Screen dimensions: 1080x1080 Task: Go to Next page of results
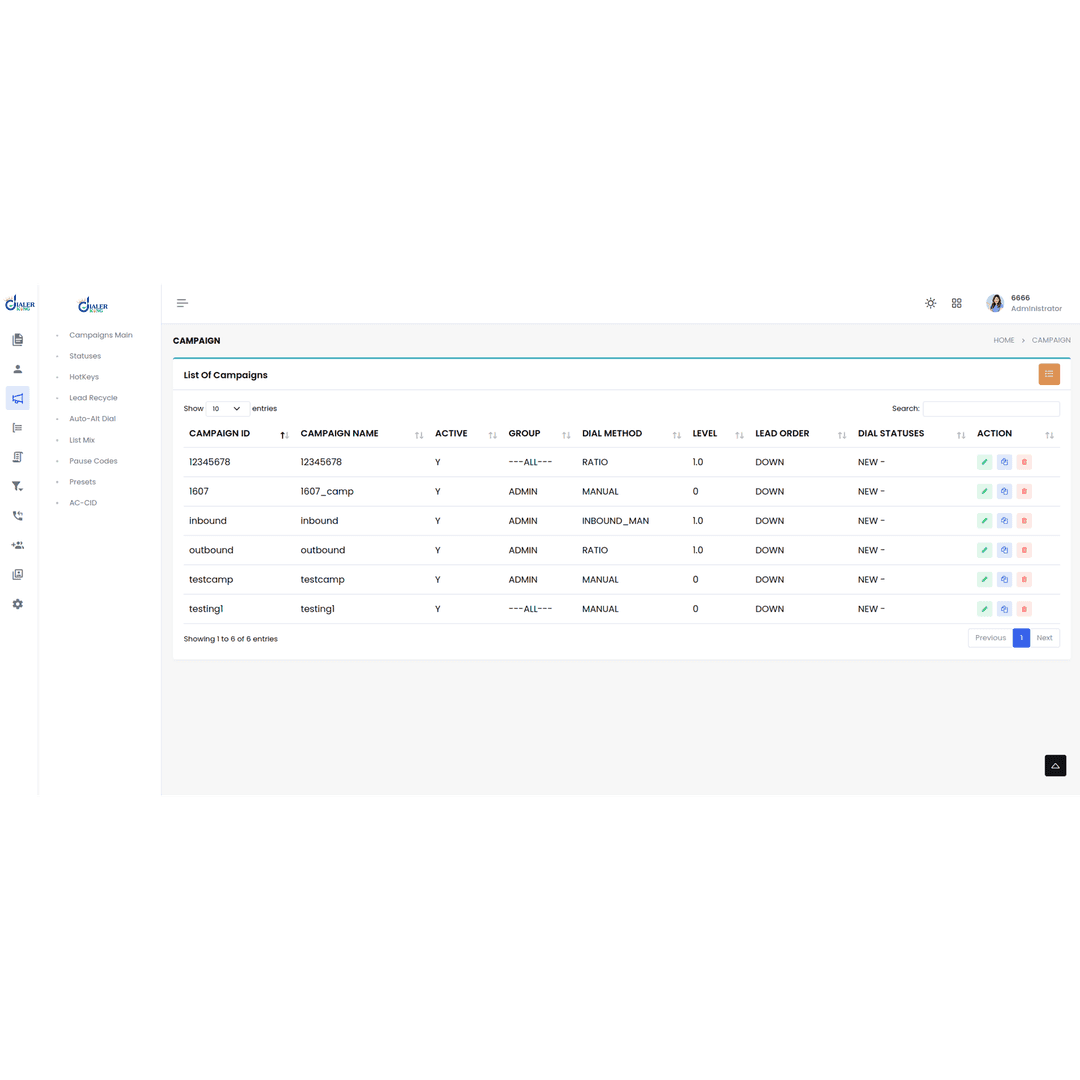pyautogui.click(x=1044, y=638)
